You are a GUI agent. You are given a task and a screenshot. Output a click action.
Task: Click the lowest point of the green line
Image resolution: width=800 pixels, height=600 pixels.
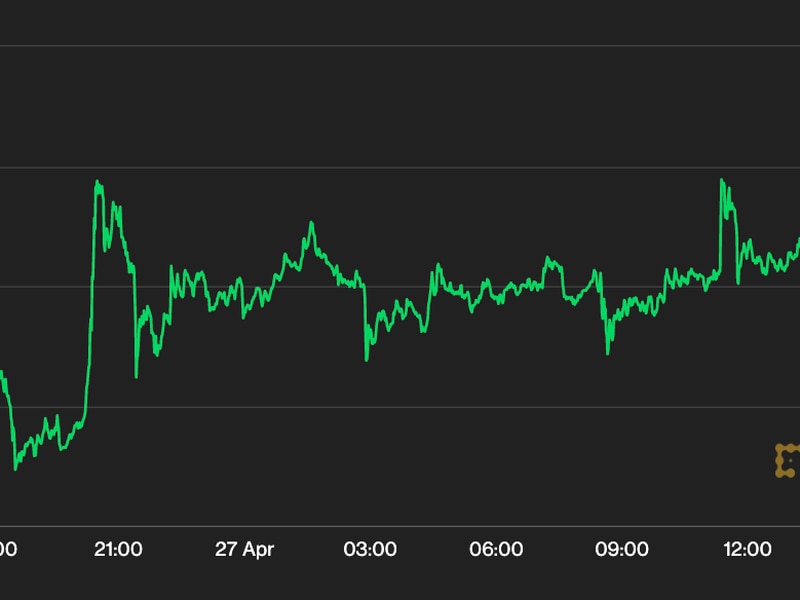15,468
